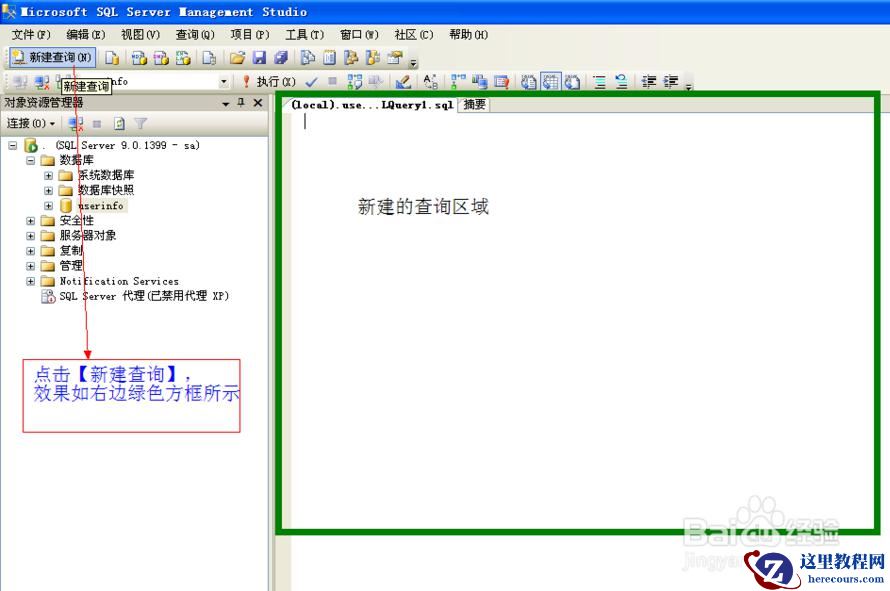Click the Disconnect icon in SQL editor toolbar
The image size is (890, 591).
(x=41, y=82)
